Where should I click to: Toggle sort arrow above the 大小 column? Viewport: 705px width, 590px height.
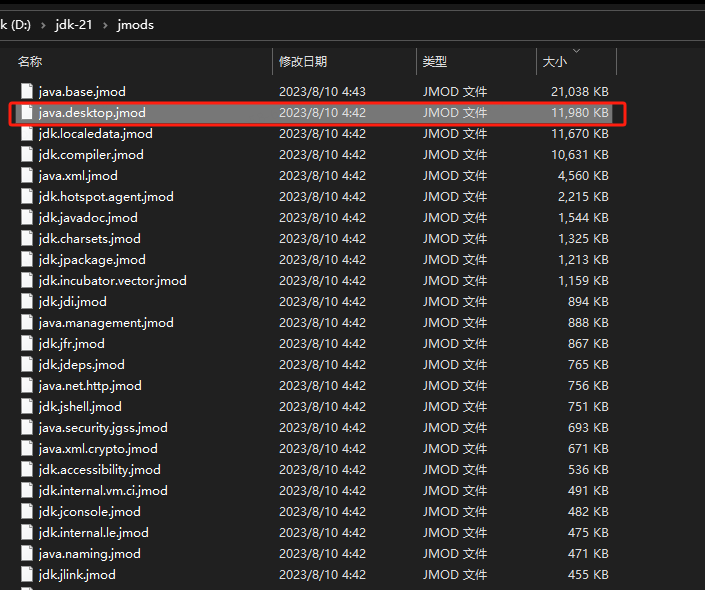point(576,51)
